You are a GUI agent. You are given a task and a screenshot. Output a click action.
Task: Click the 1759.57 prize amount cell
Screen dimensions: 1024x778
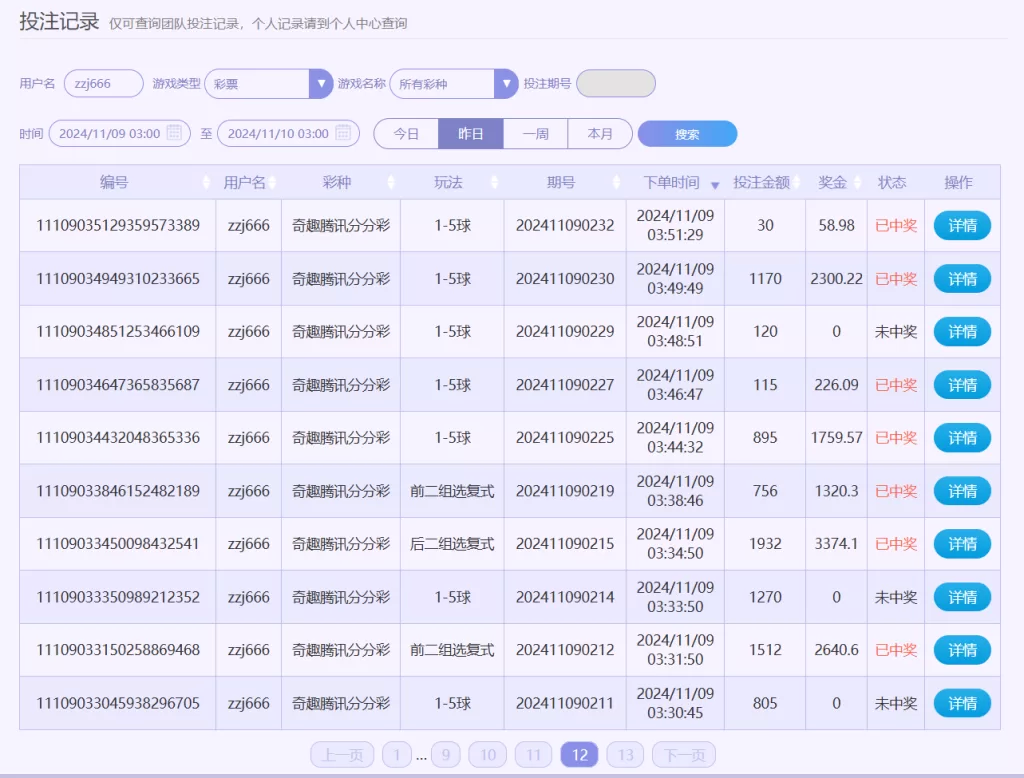(837, 438)
